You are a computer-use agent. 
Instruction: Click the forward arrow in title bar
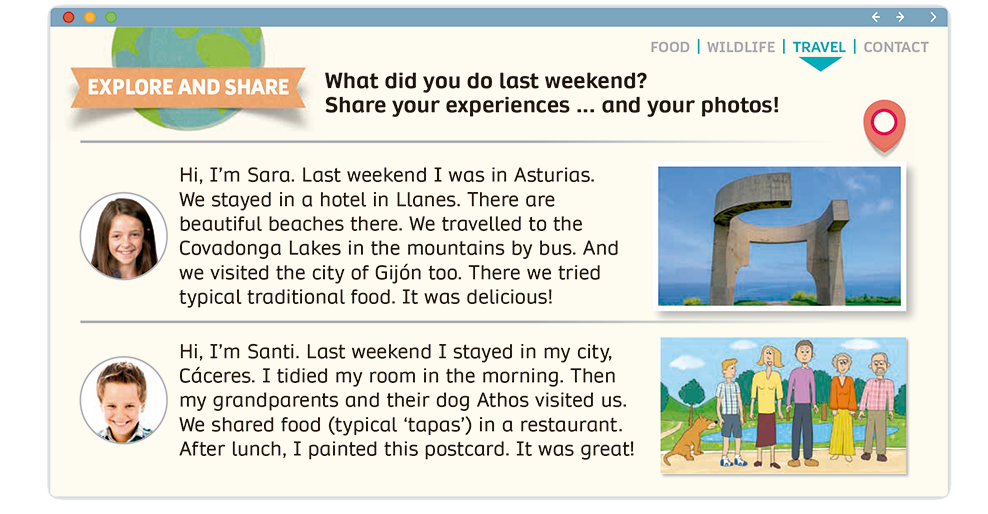[900, 17]
